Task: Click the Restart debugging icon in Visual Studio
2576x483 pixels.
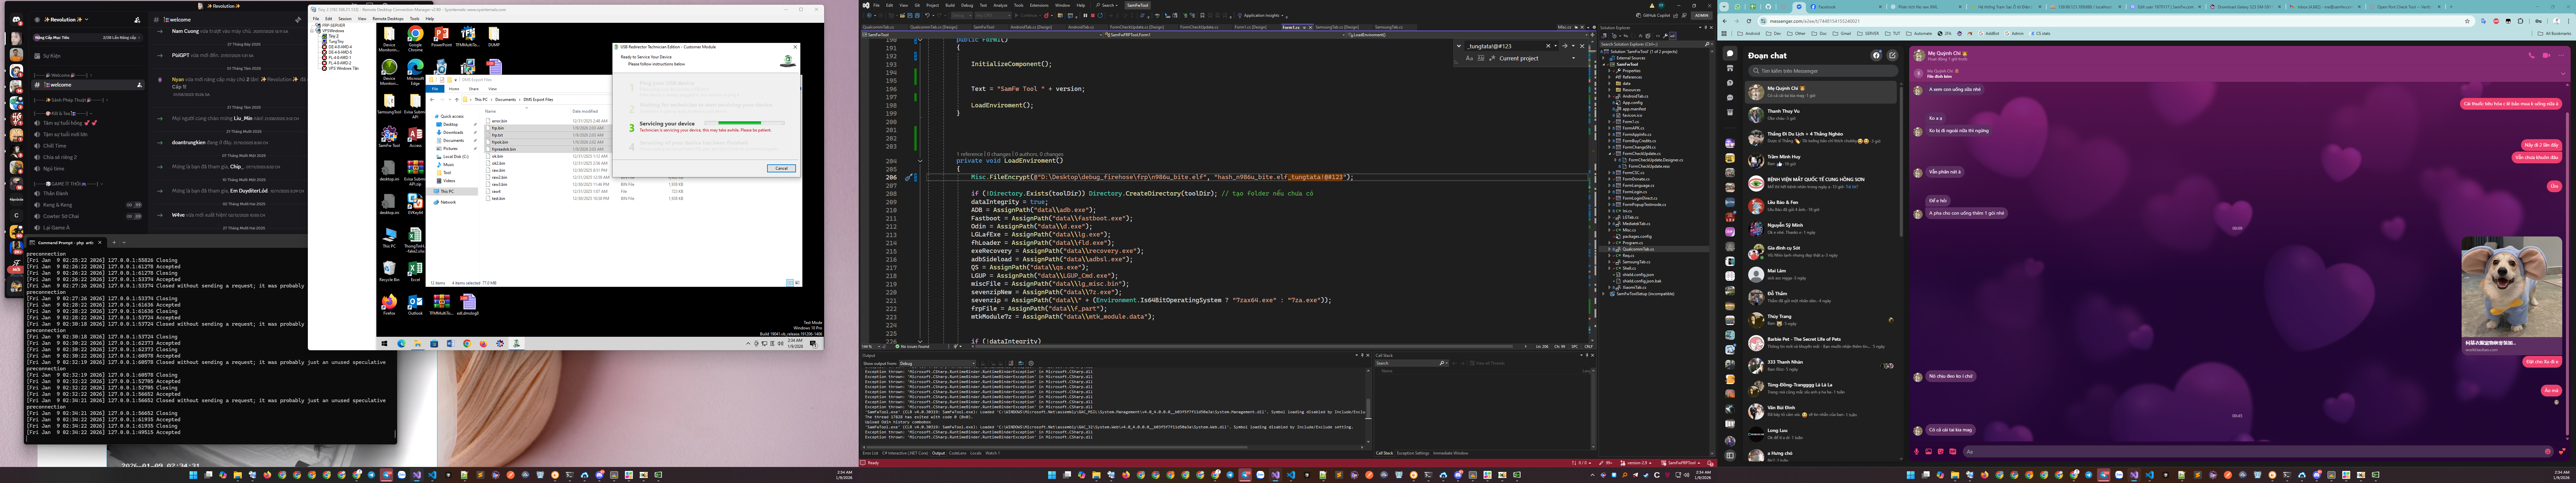Action: (x=1100, y=15)
